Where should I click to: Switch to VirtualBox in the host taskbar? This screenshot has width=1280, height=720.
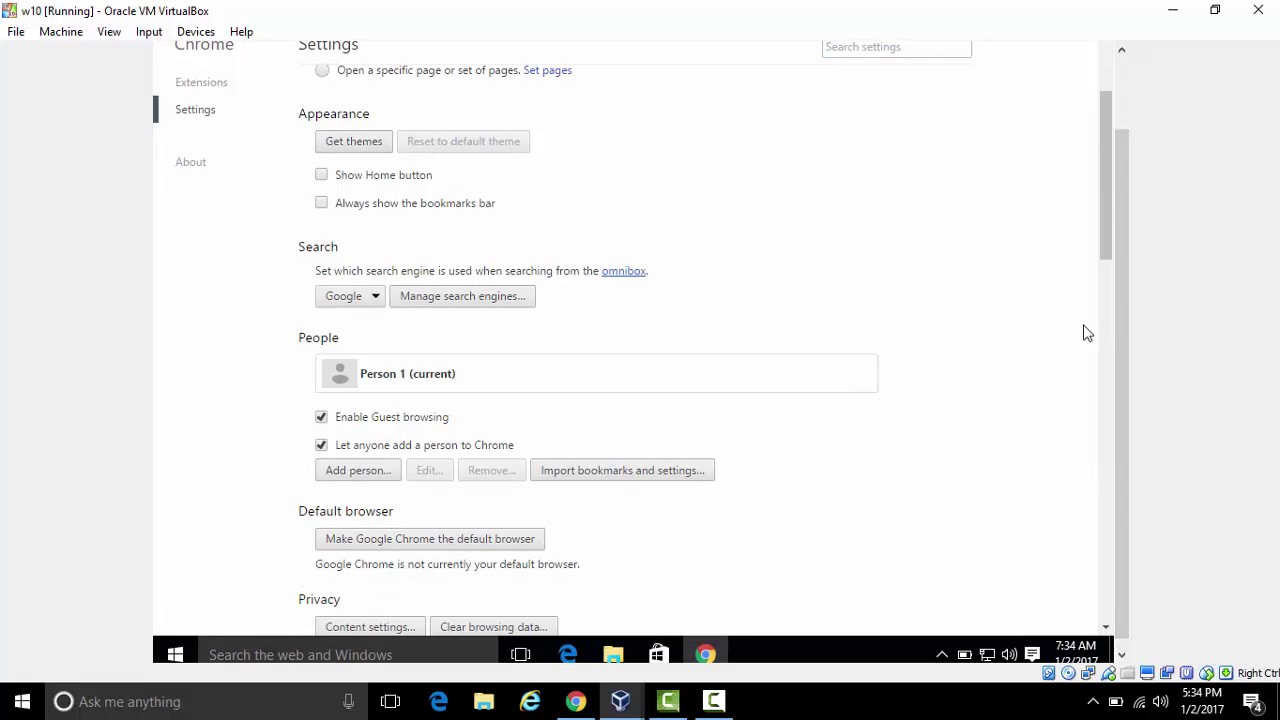point(621,702)
